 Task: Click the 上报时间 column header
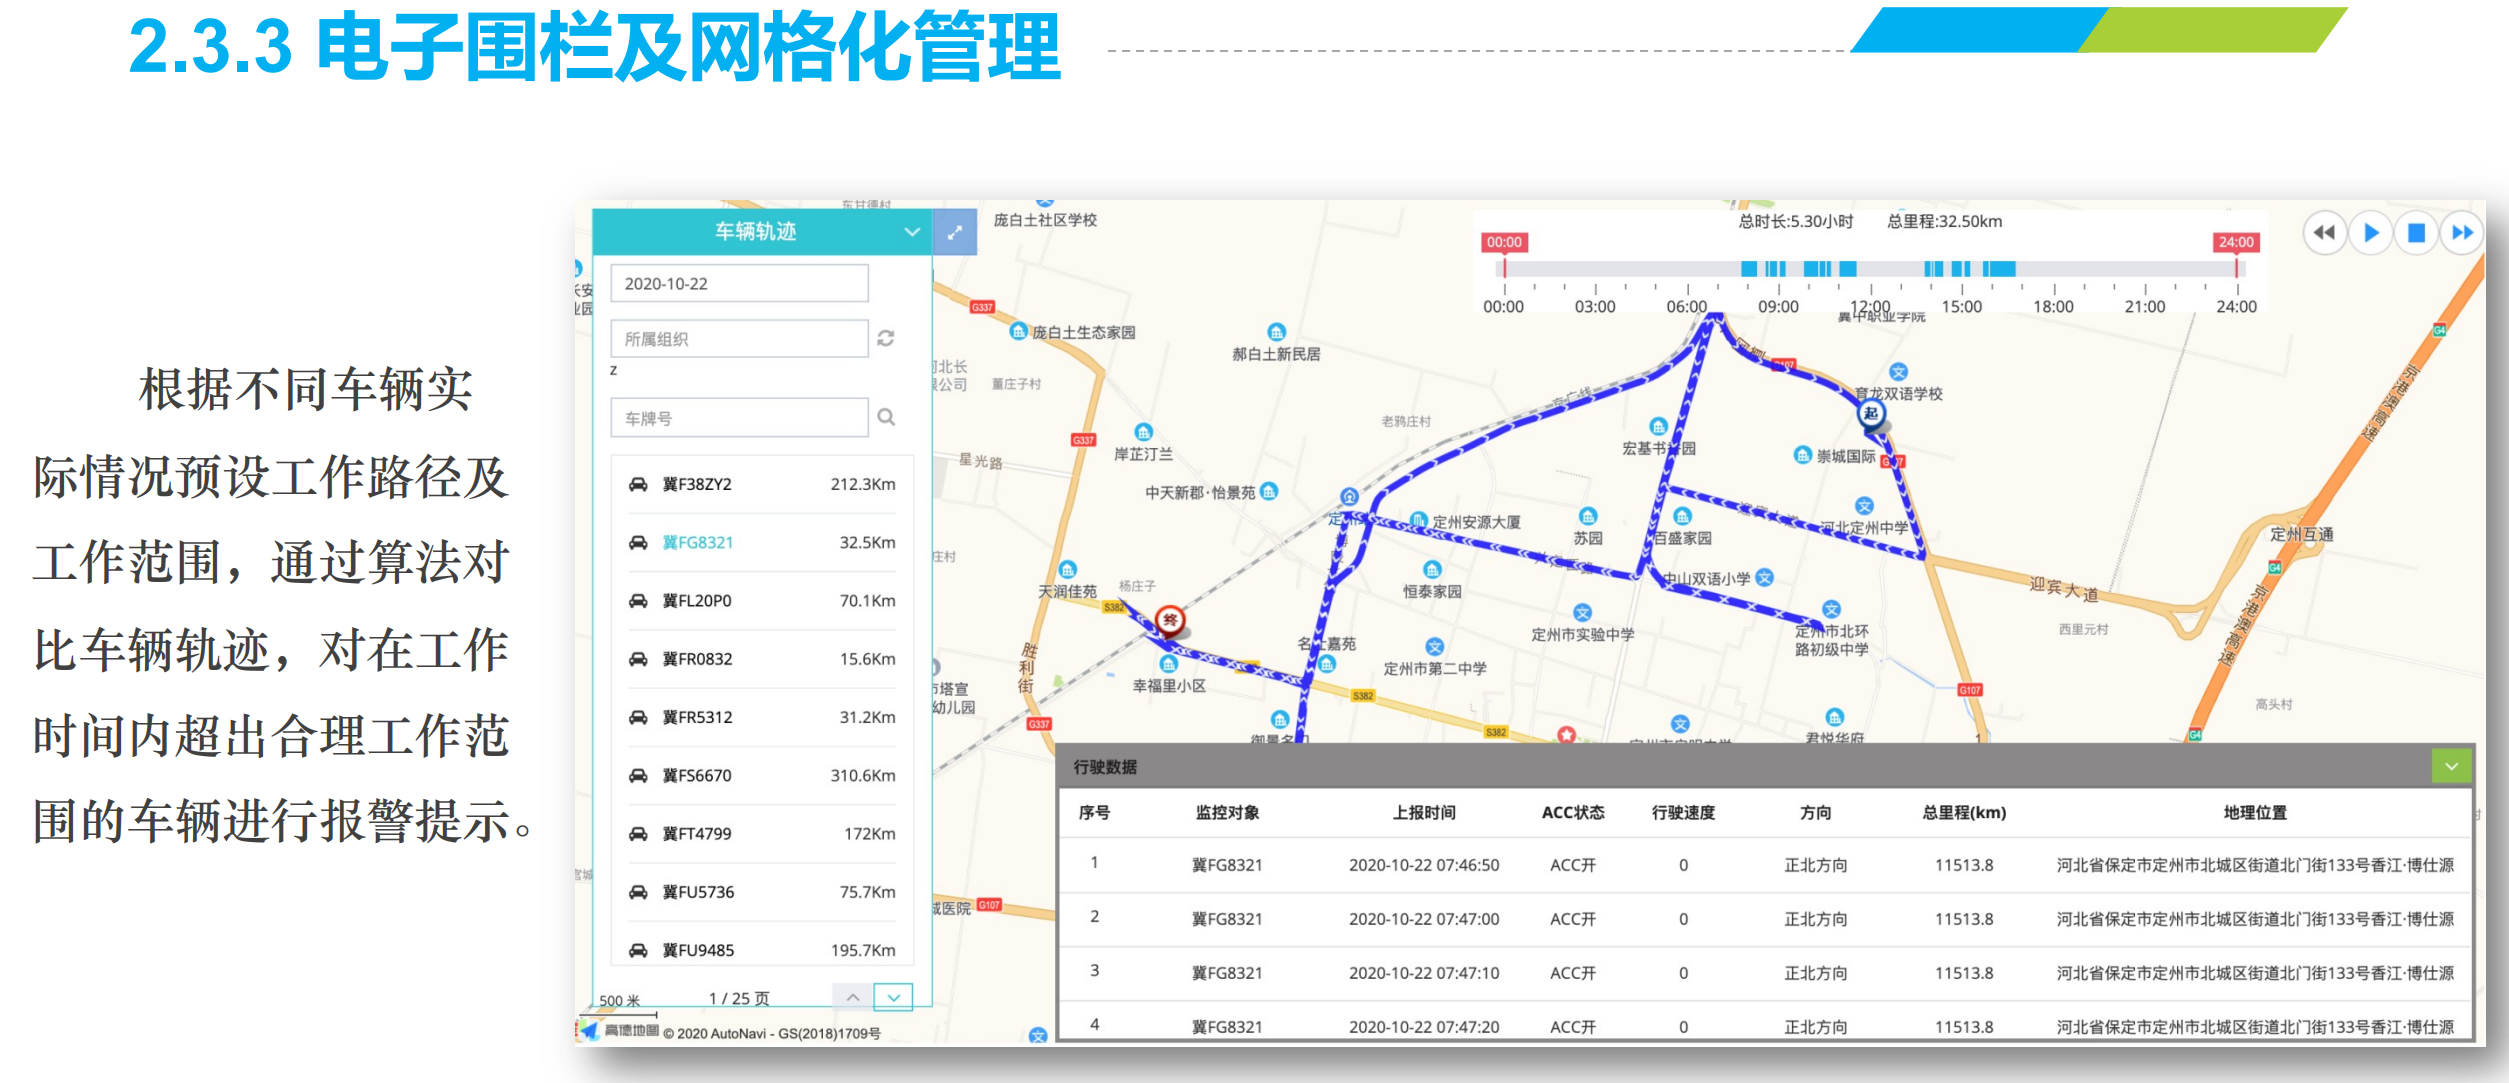coord(1423,812)
